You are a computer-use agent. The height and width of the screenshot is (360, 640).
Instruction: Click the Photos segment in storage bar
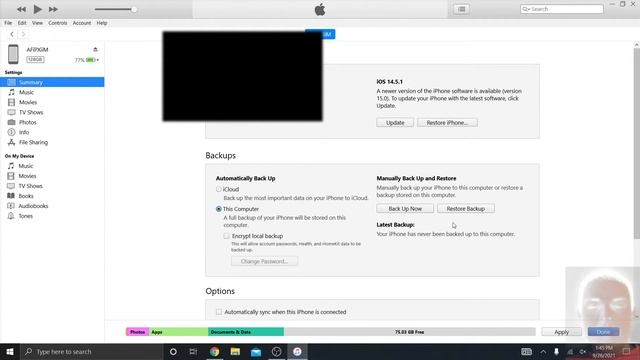(x=138, y=332)
